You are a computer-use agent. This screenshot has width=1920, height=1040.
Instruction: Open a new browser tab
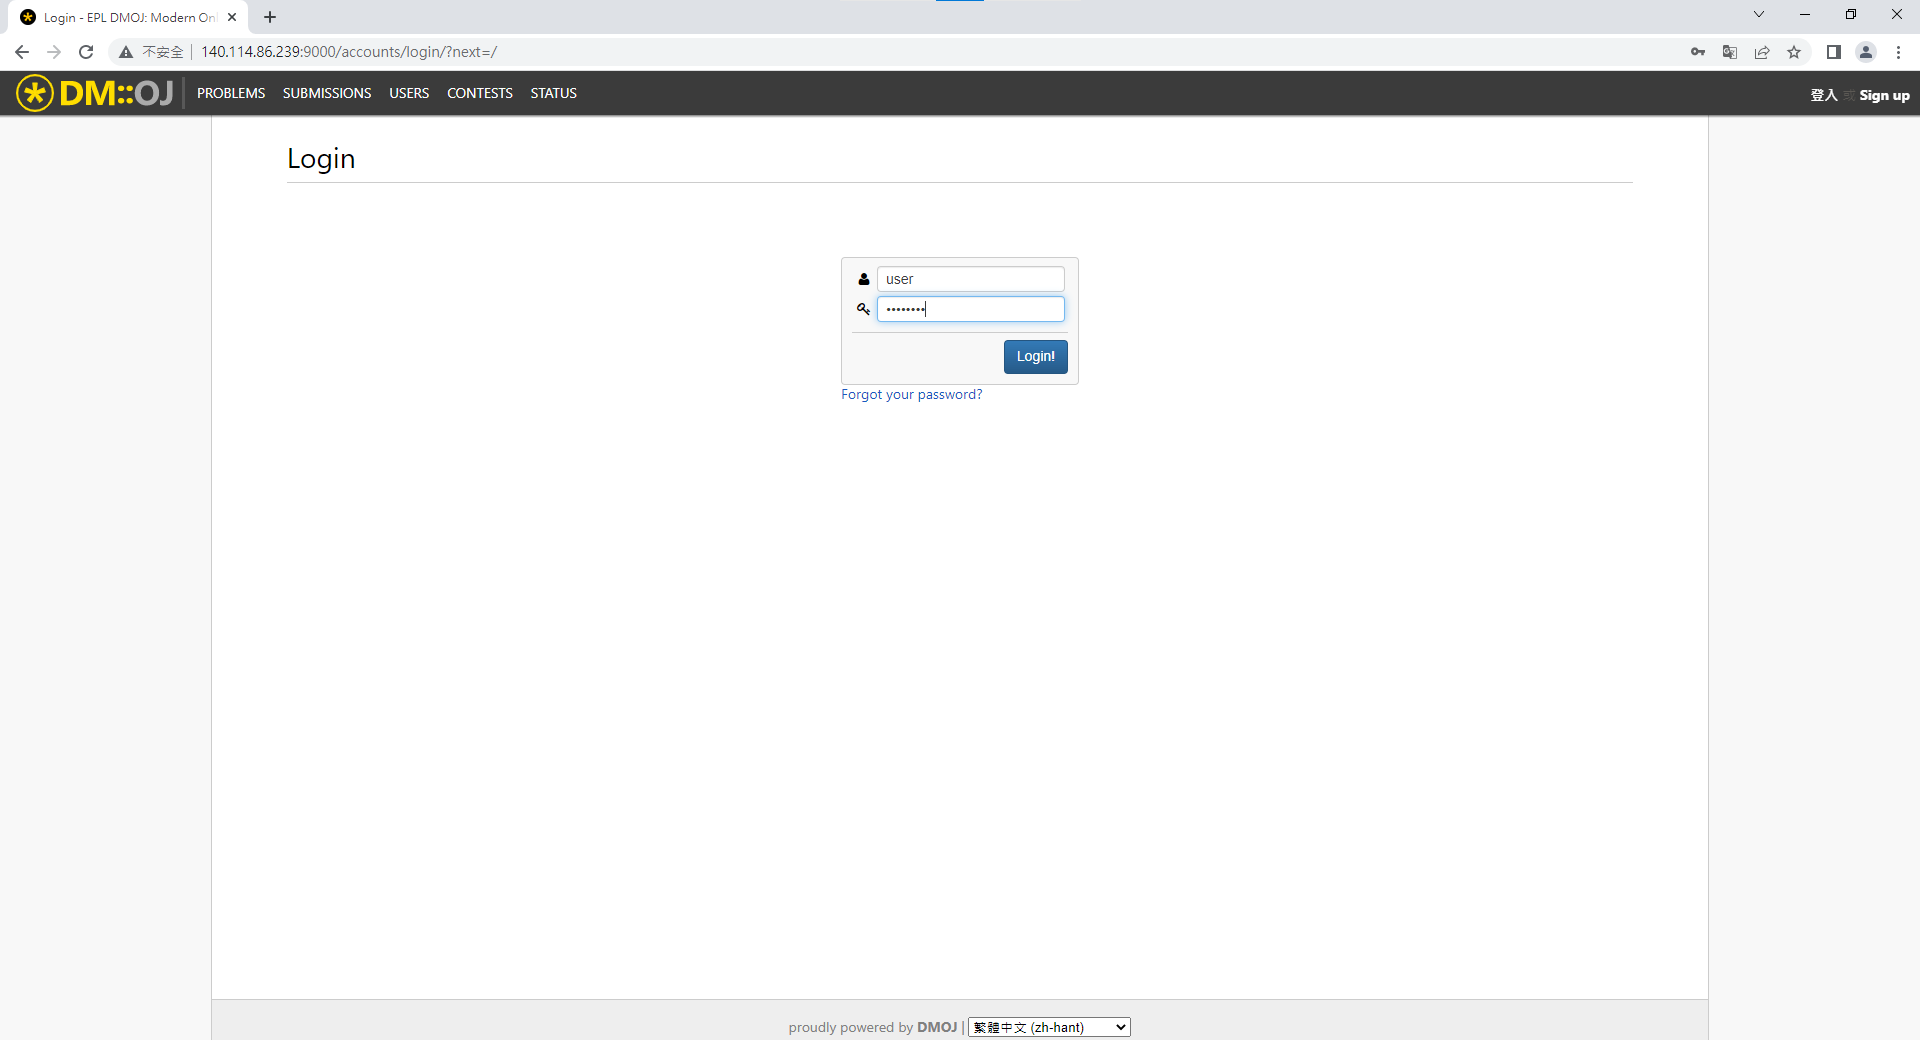270,17
